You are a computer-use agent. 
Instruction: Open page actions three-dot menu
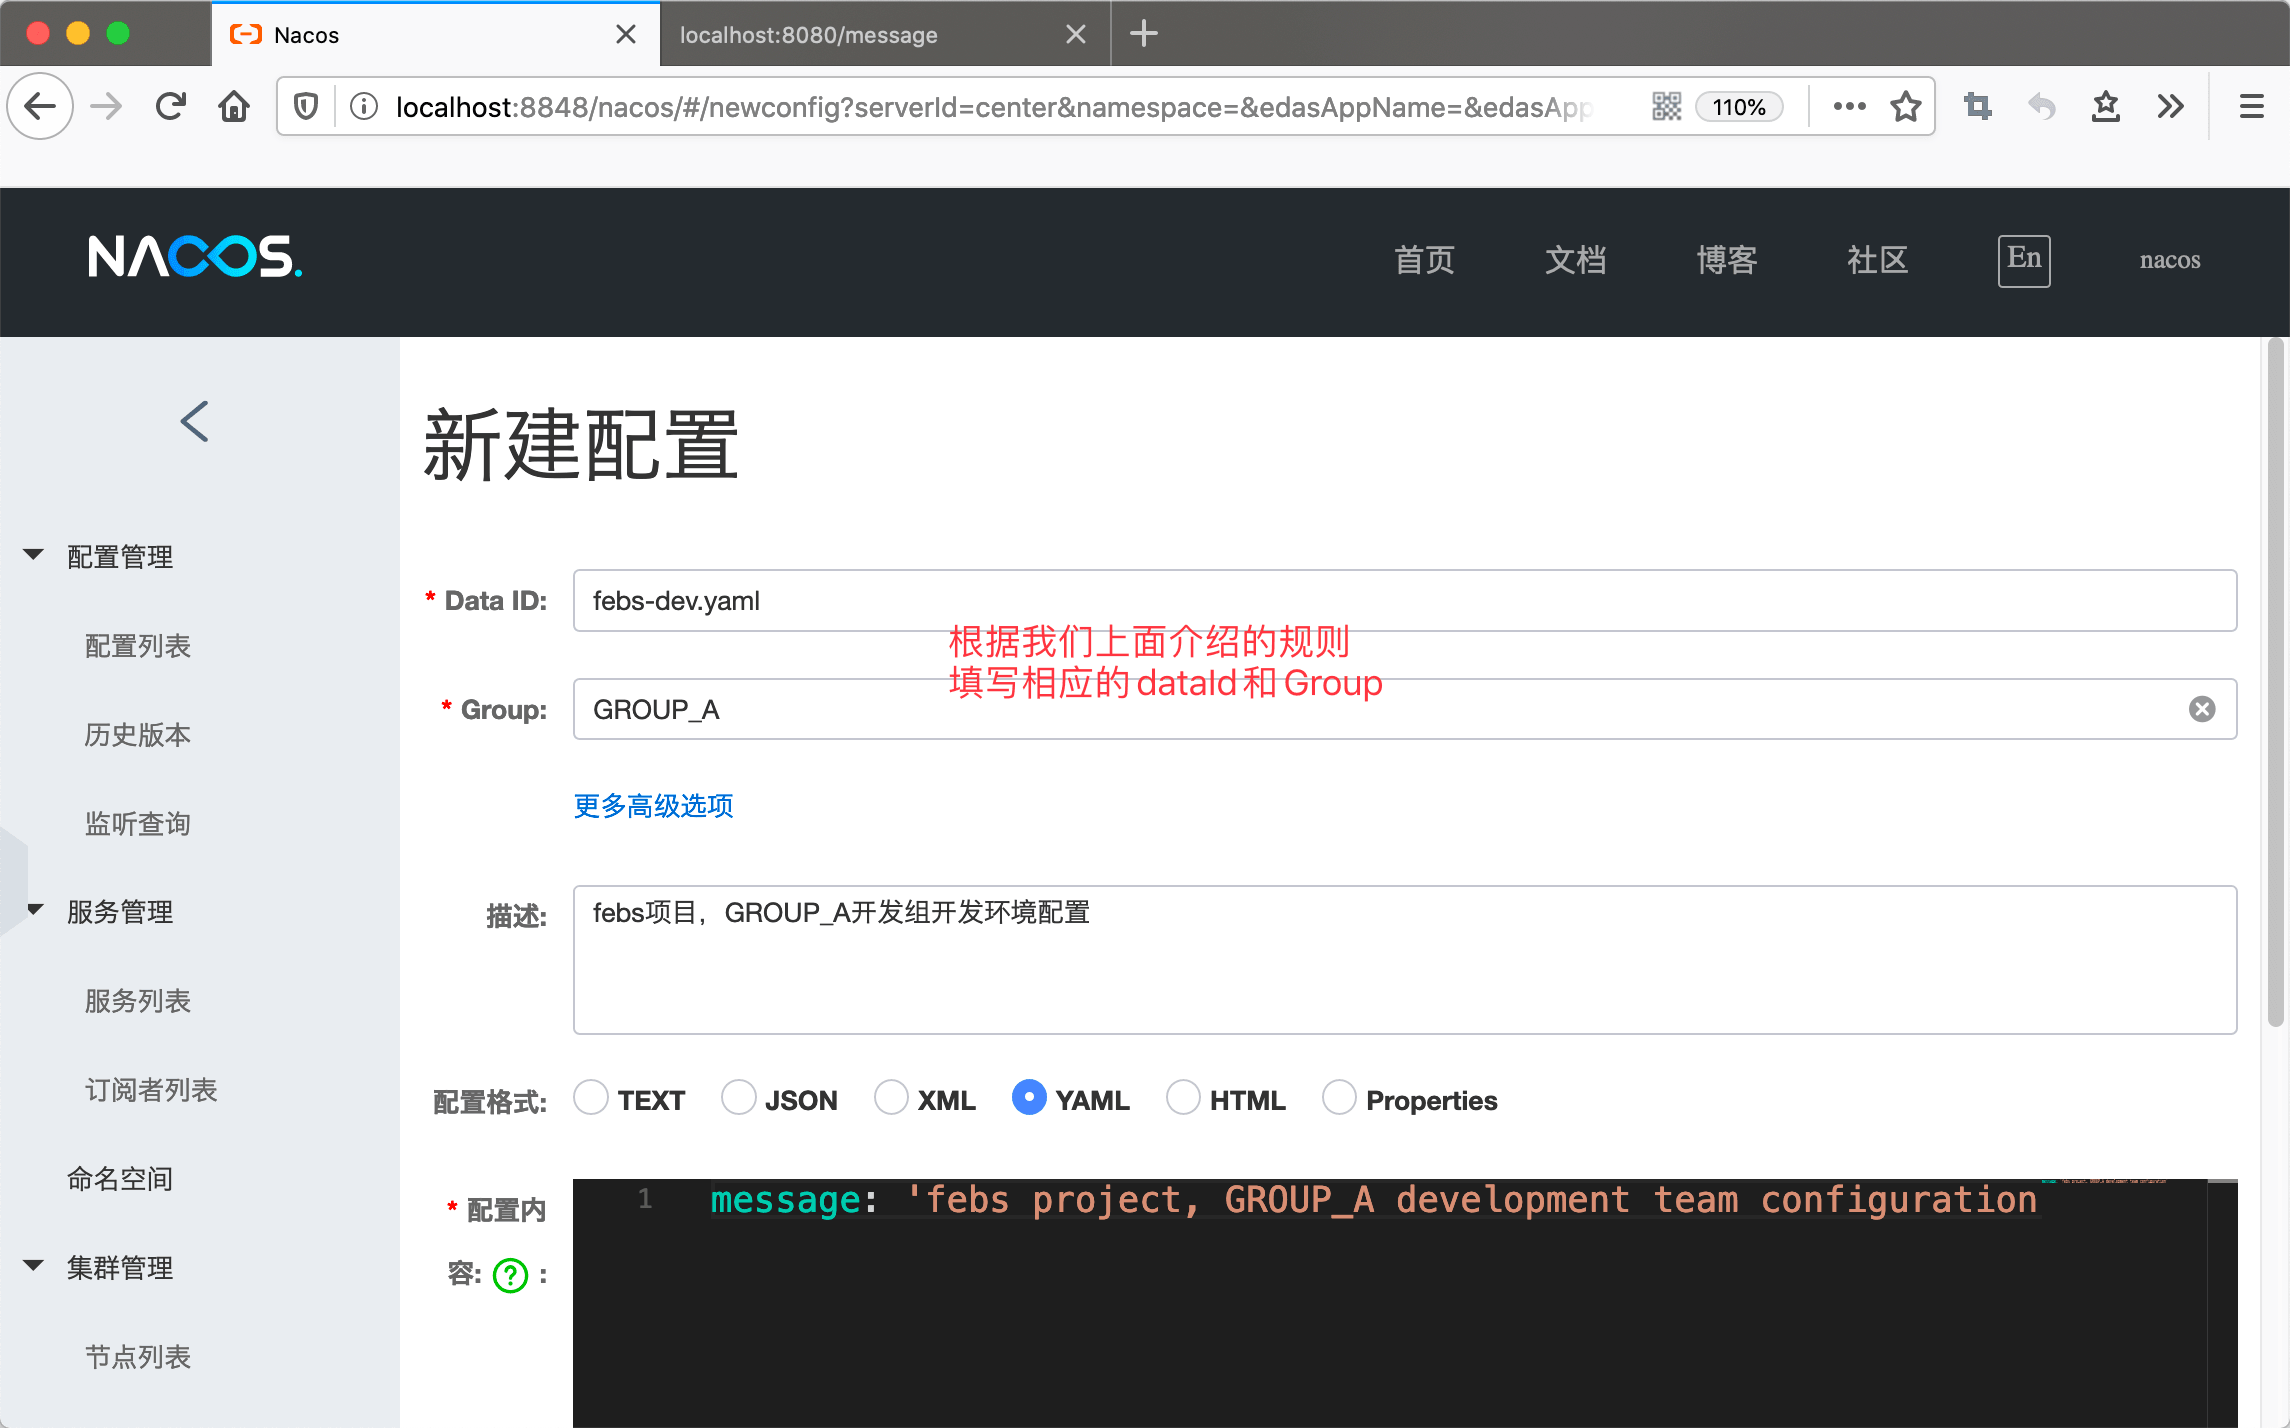pos(1849,106)
